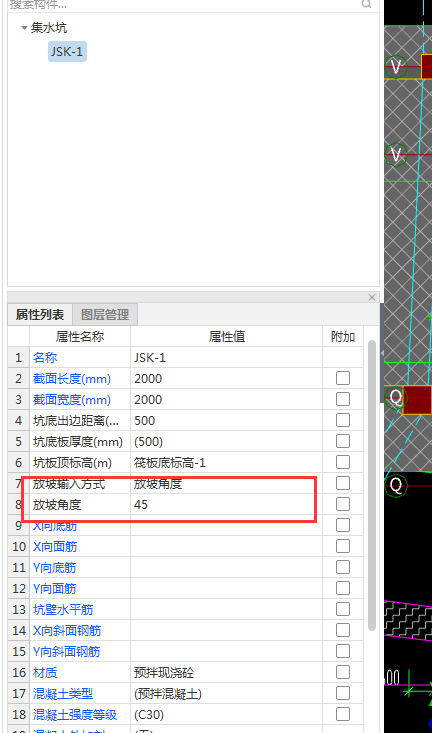Close the property panel with X
Screen dimensions: 432x733
pos(372,297)
